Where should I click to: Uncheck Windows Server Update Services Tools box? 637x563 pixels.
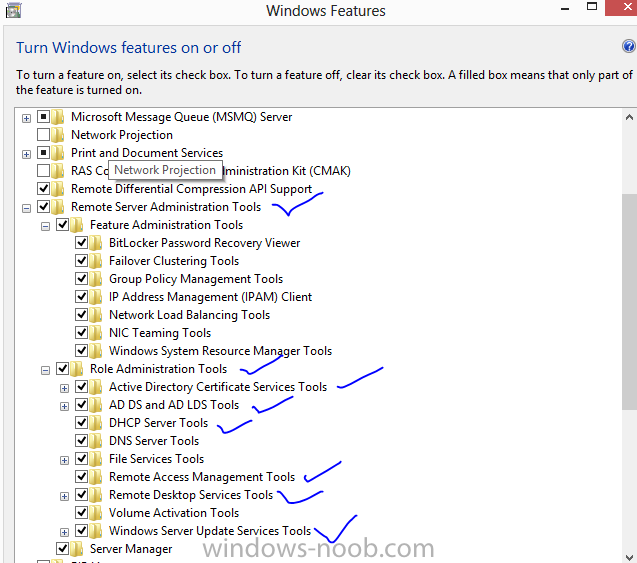tap(82, 530)
